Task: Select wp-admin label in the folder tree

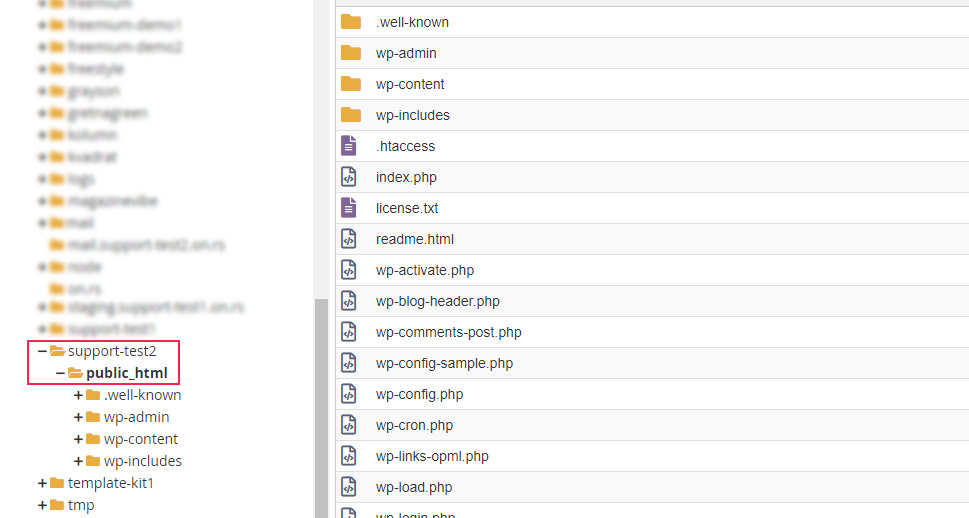Action: tap(137, 417)
